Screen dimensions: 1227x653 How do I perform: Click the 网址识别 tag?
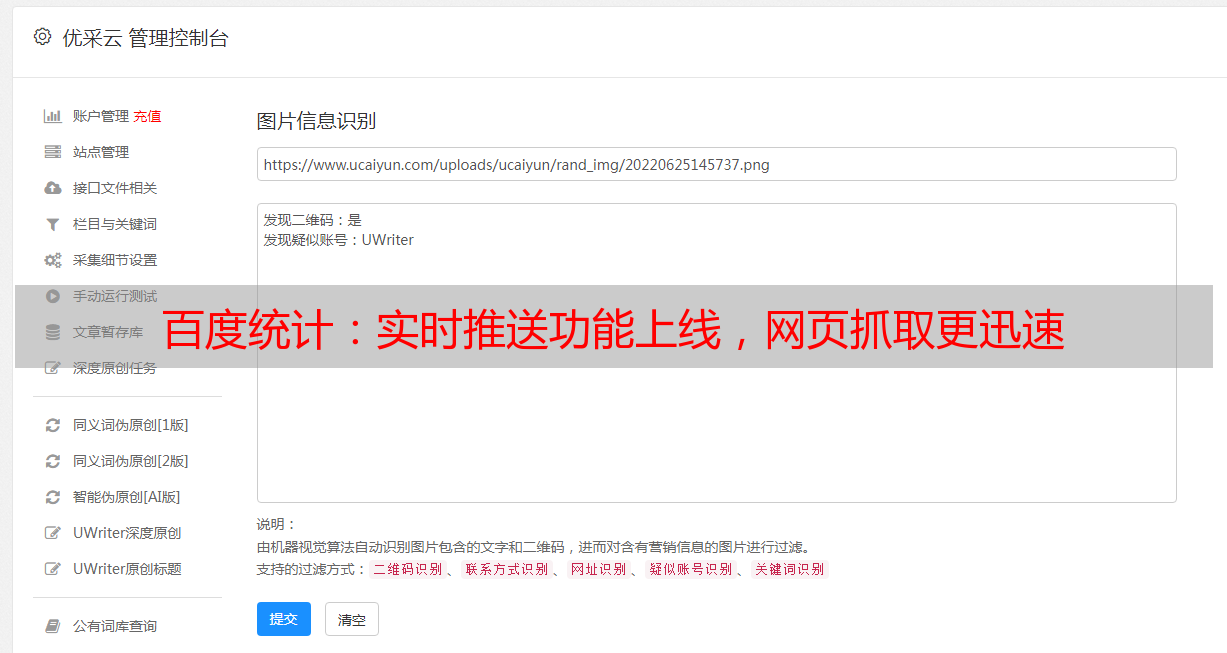[598, 569]
